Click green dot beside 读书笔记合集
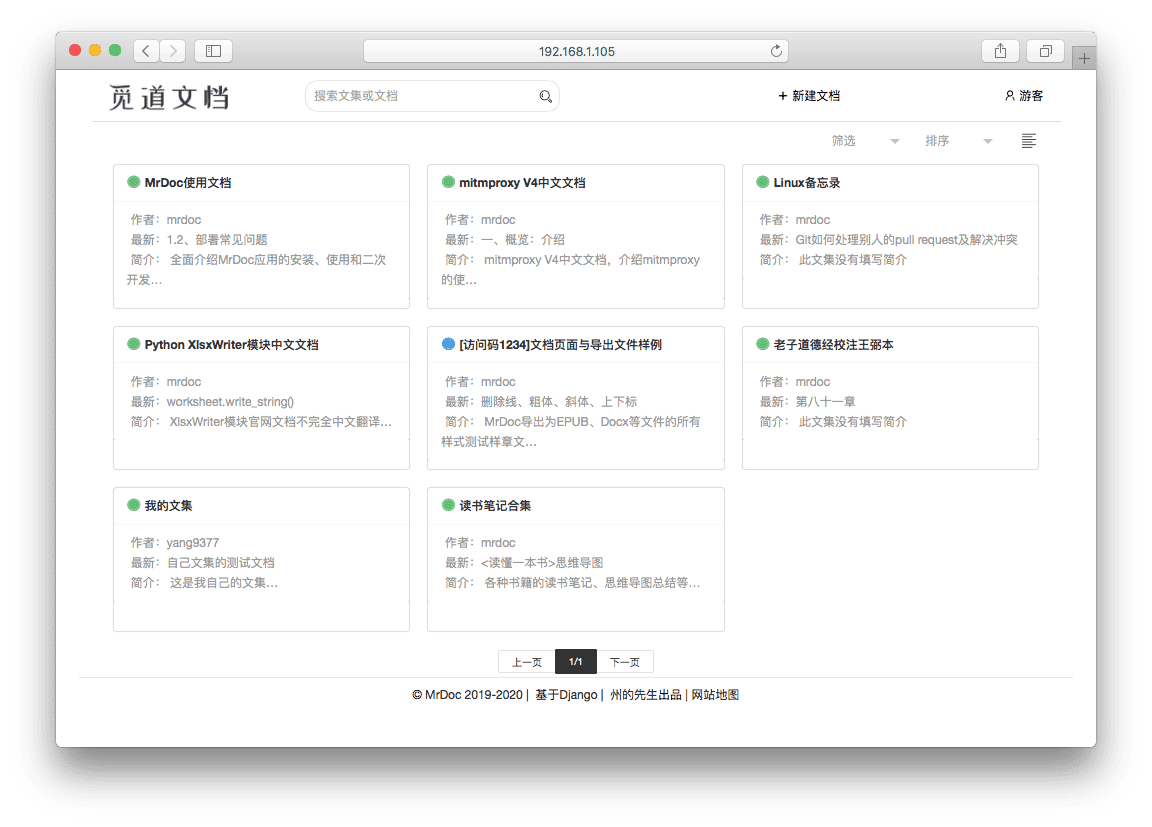The height and width of the screenshot is (827, 1152). pos(448,505)
